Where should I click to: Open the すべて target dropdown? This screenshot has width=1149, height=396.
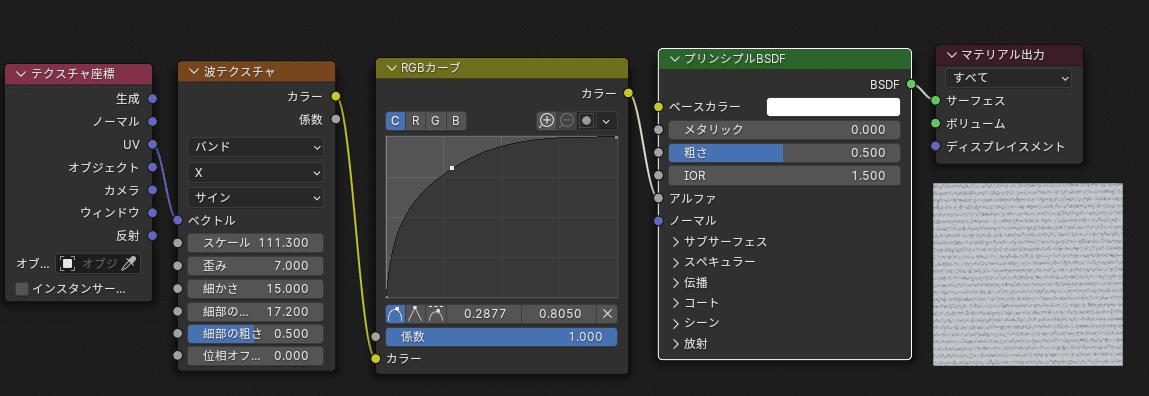pyautogui.click(x=1008, y=78)
